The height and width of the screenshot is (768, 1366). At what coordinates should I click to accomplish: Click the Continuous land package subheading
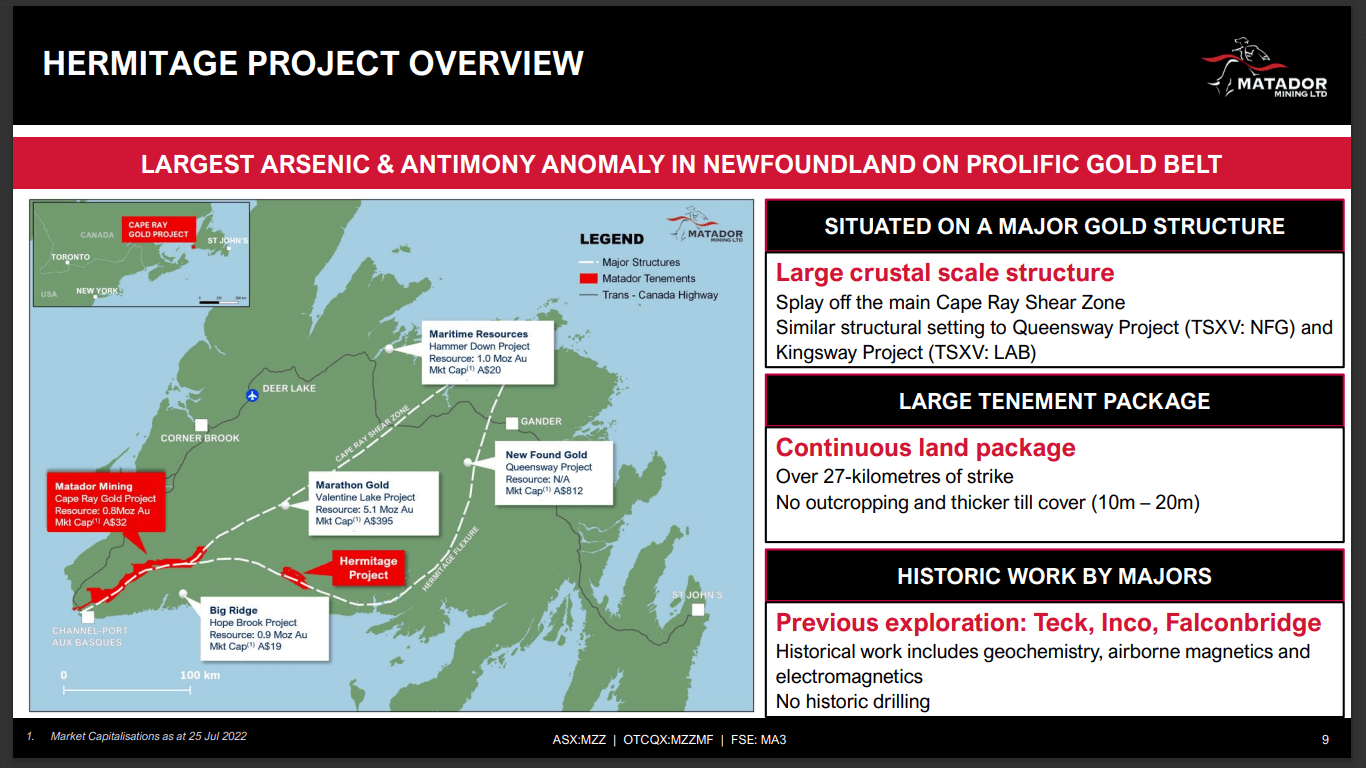(x=926, y=448)
